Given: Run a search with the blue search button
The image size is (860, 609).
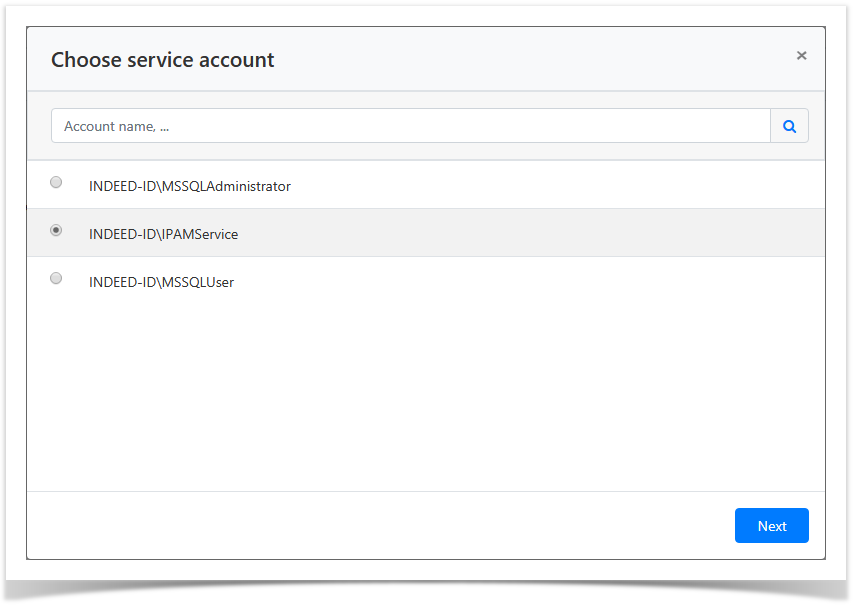Looking at the screenshot, I should pyautogui.click(x=789, y=125).
